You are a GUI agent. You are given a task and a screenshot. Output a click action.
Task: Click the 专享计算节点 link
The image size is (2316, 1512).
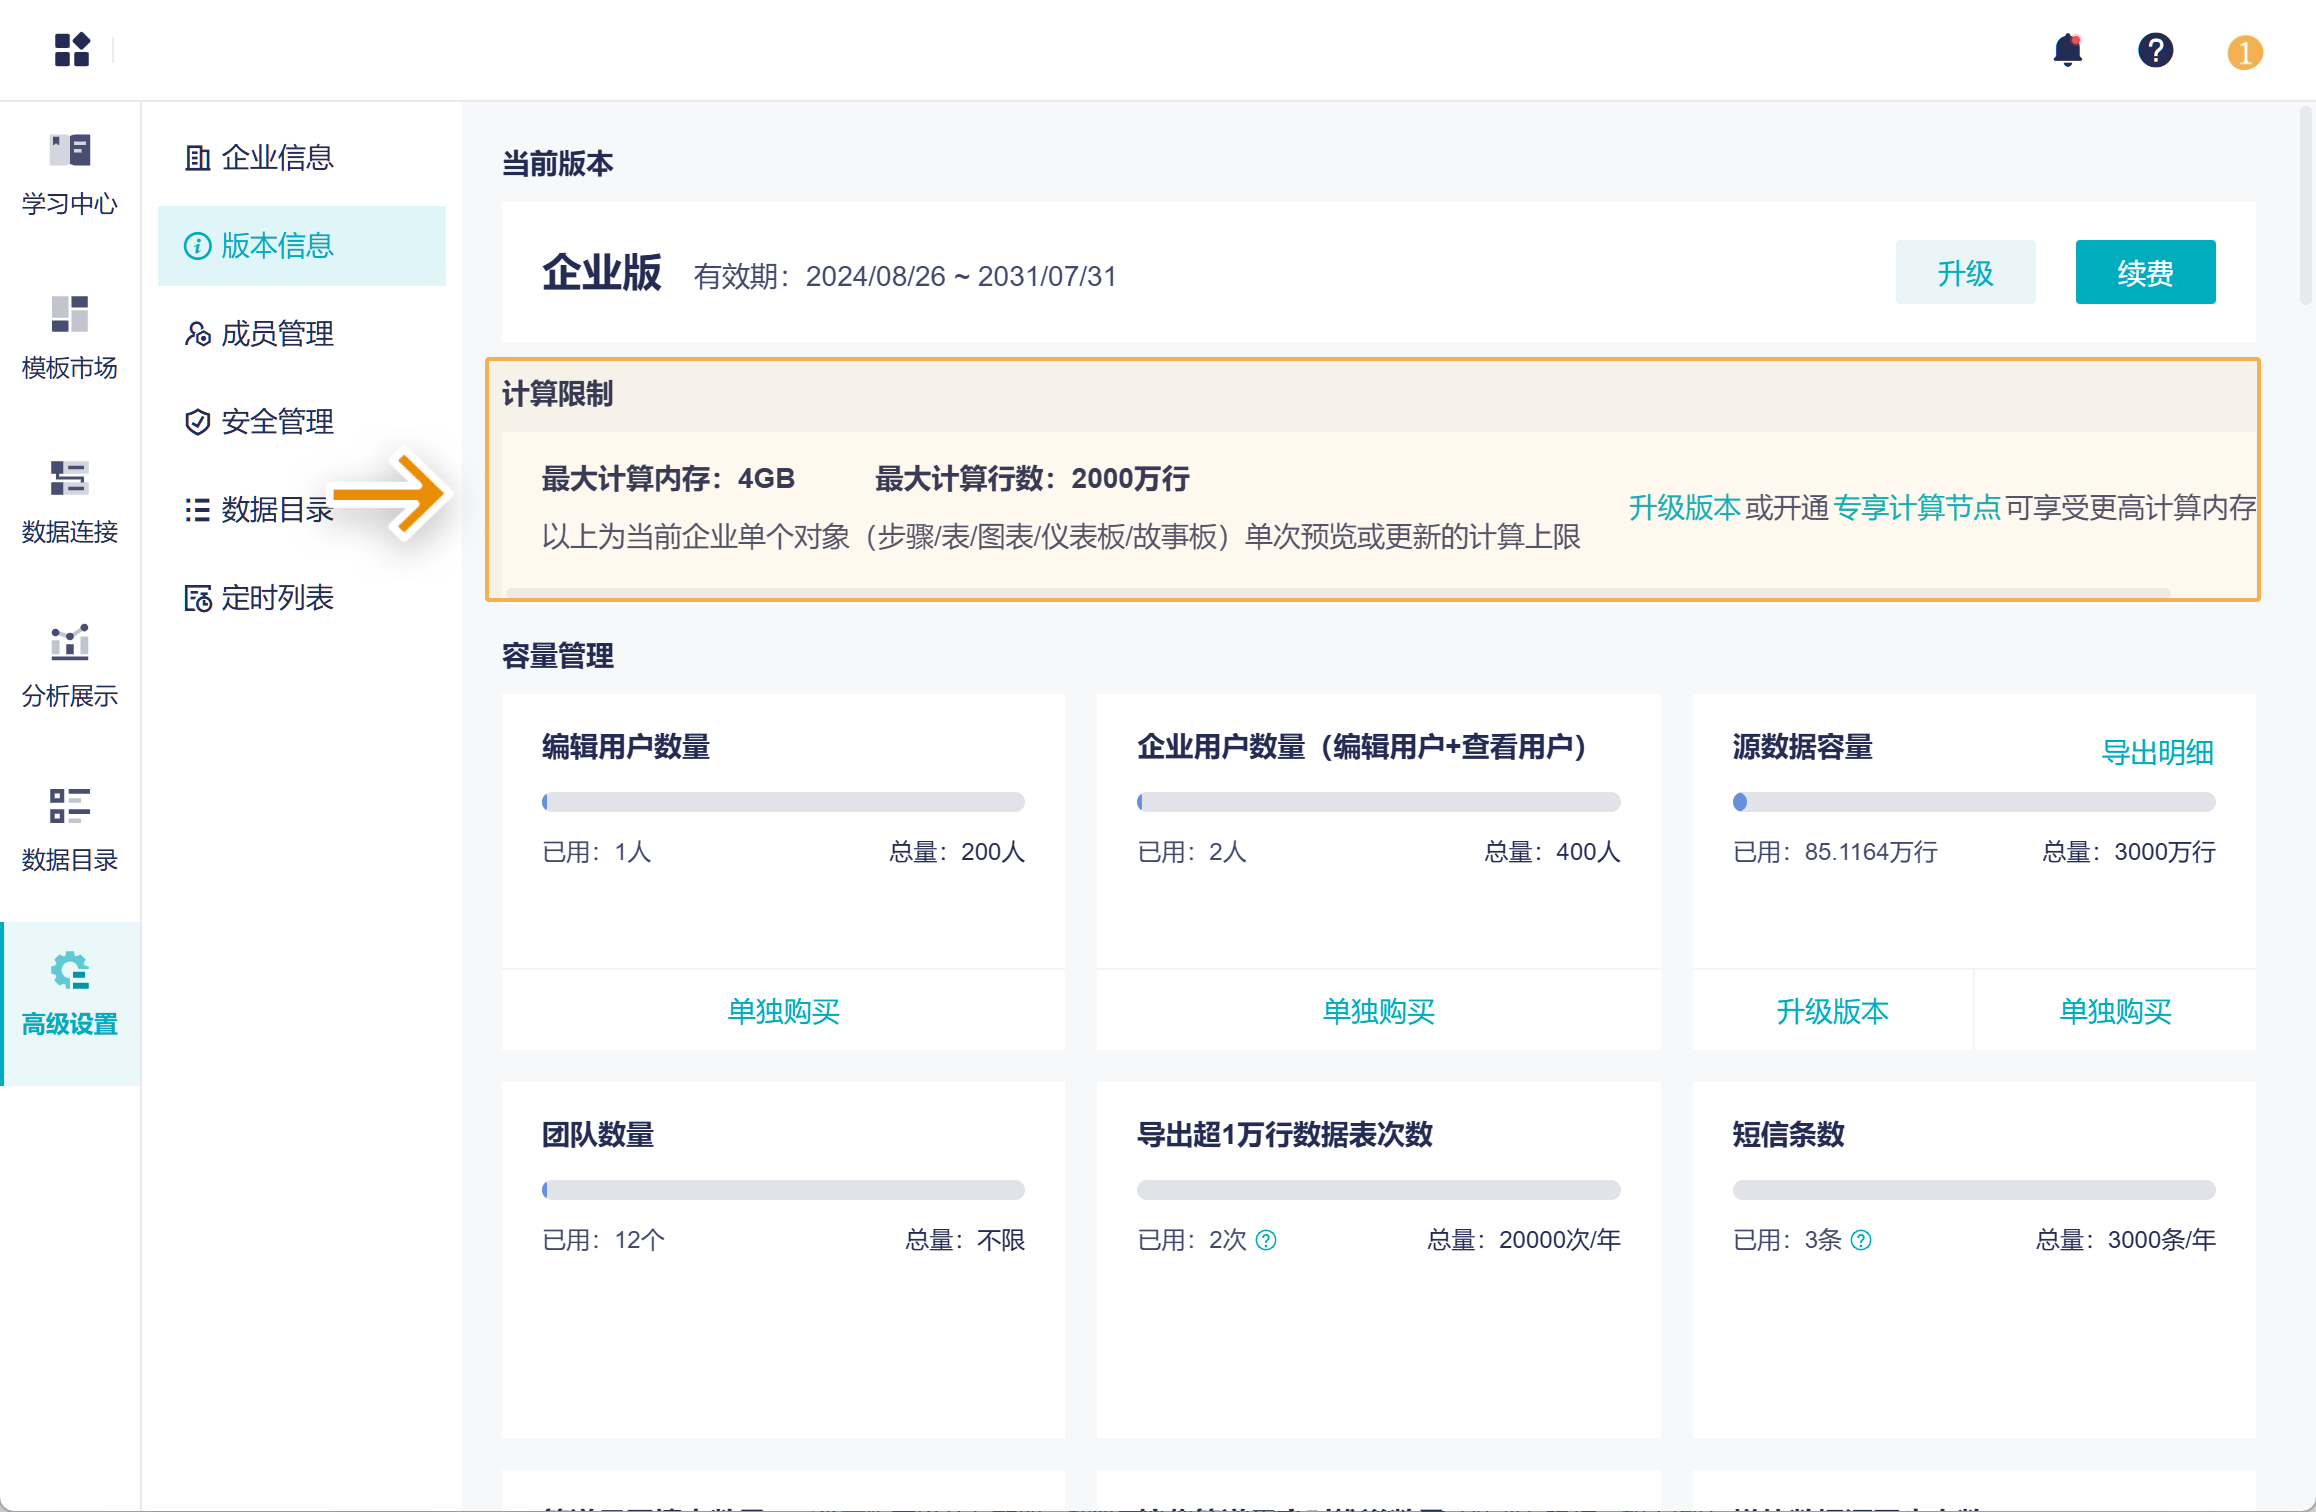click(1916, 508)
